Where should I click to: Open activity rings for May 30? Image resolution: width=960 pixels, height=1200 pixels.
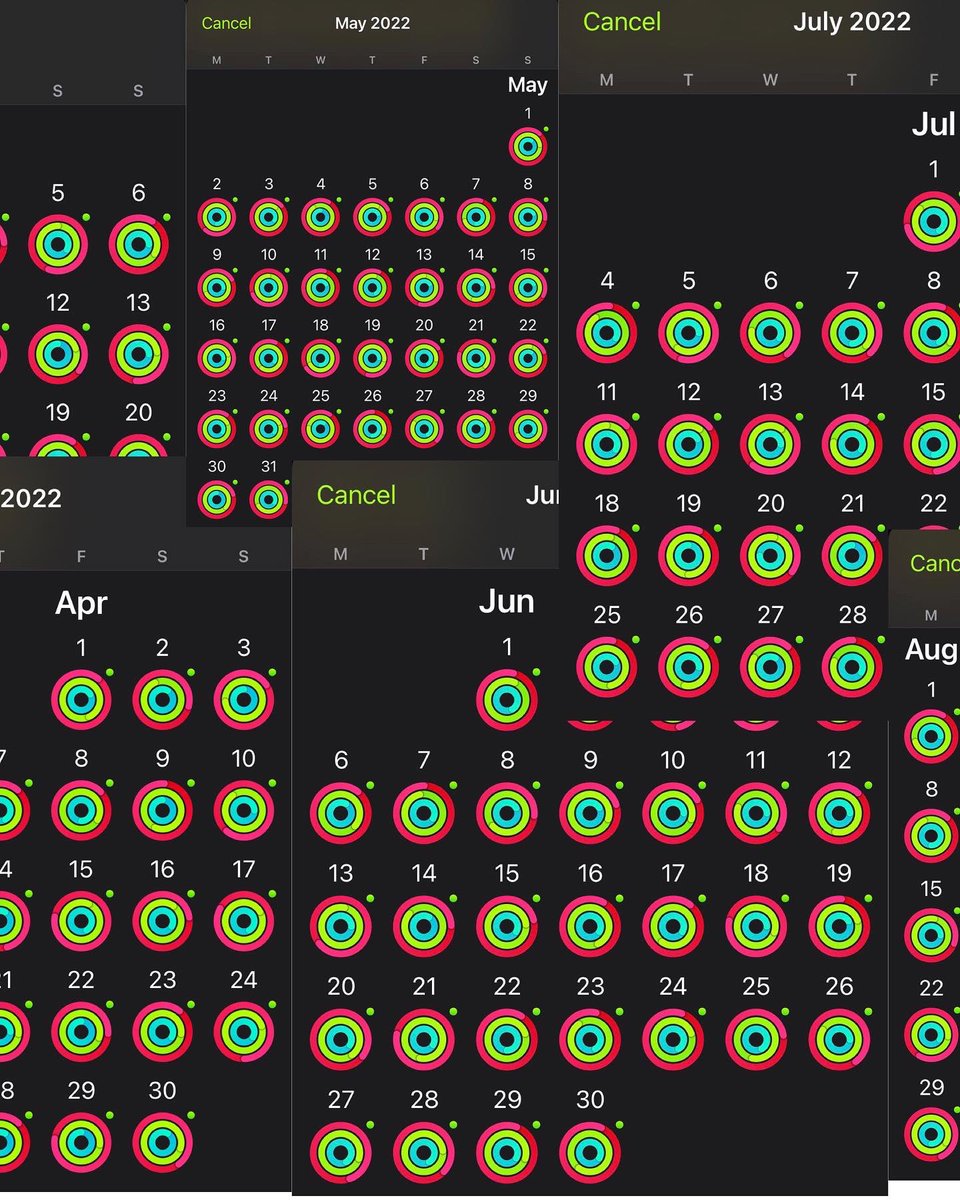pos(216,498)
